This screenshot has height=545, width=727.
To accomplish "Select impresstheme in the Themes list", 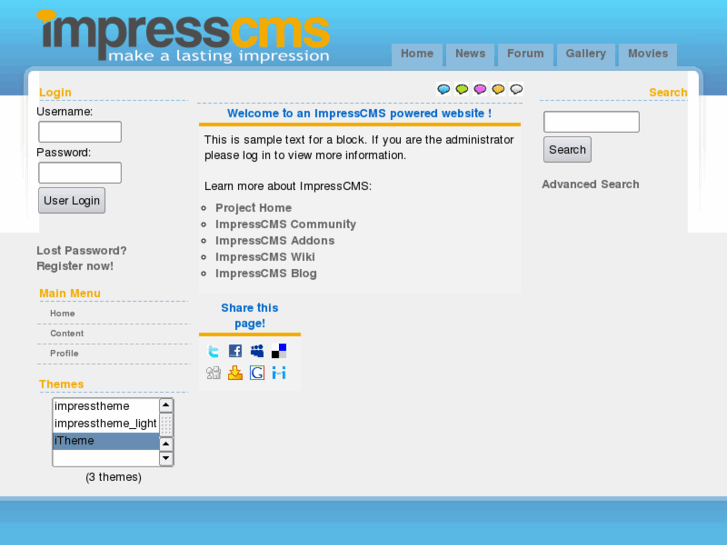I will click(x=106, y=406).
